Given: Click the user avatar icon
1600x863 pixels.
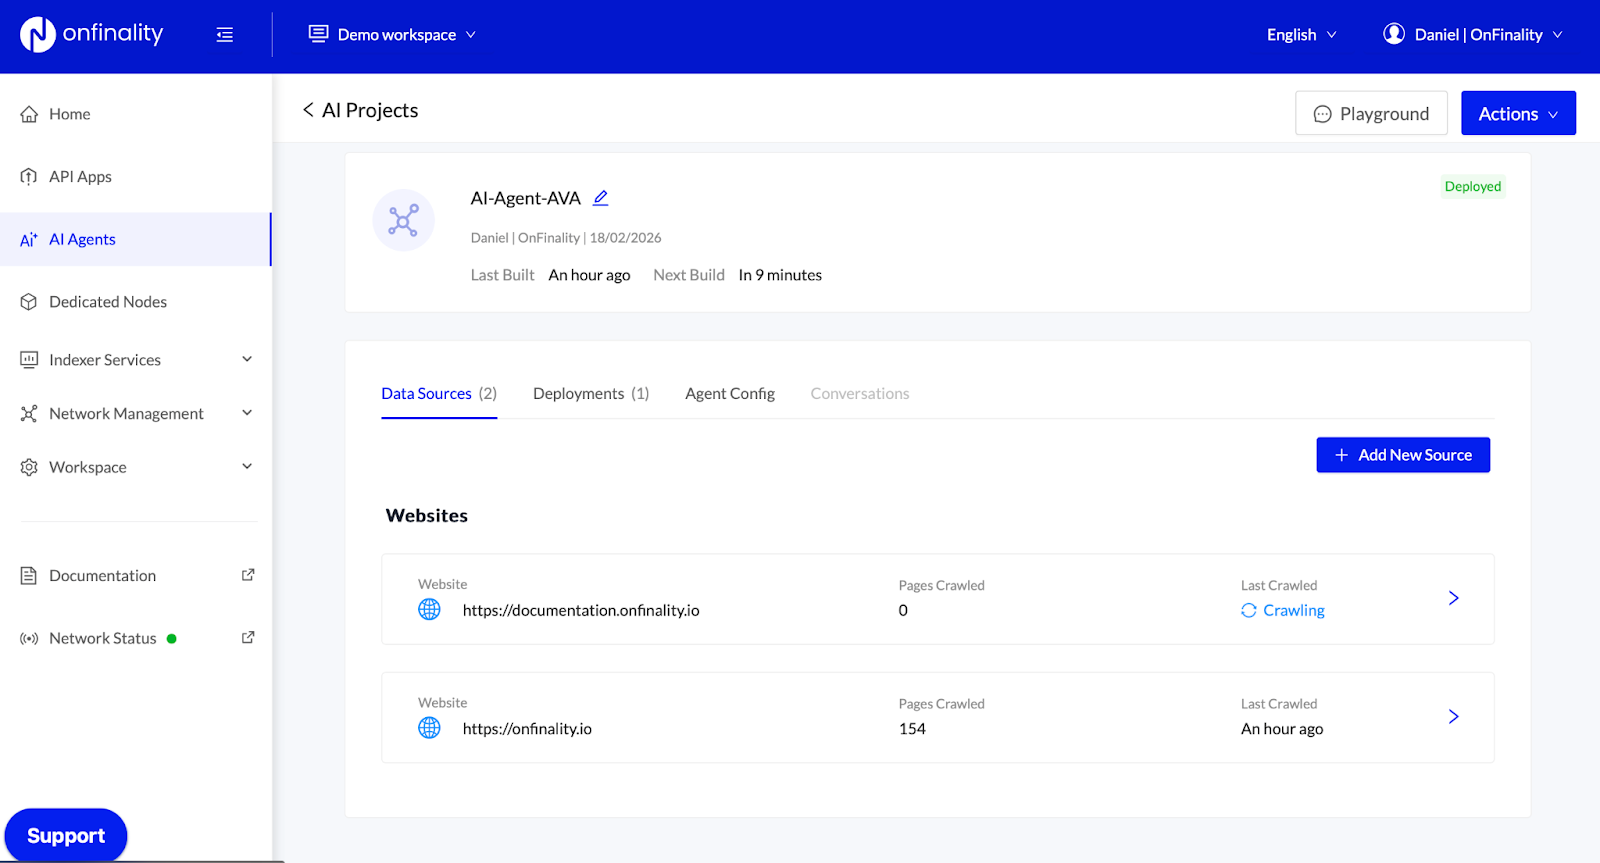Looking at the screenshot, I should click(x=1394, y=34).
